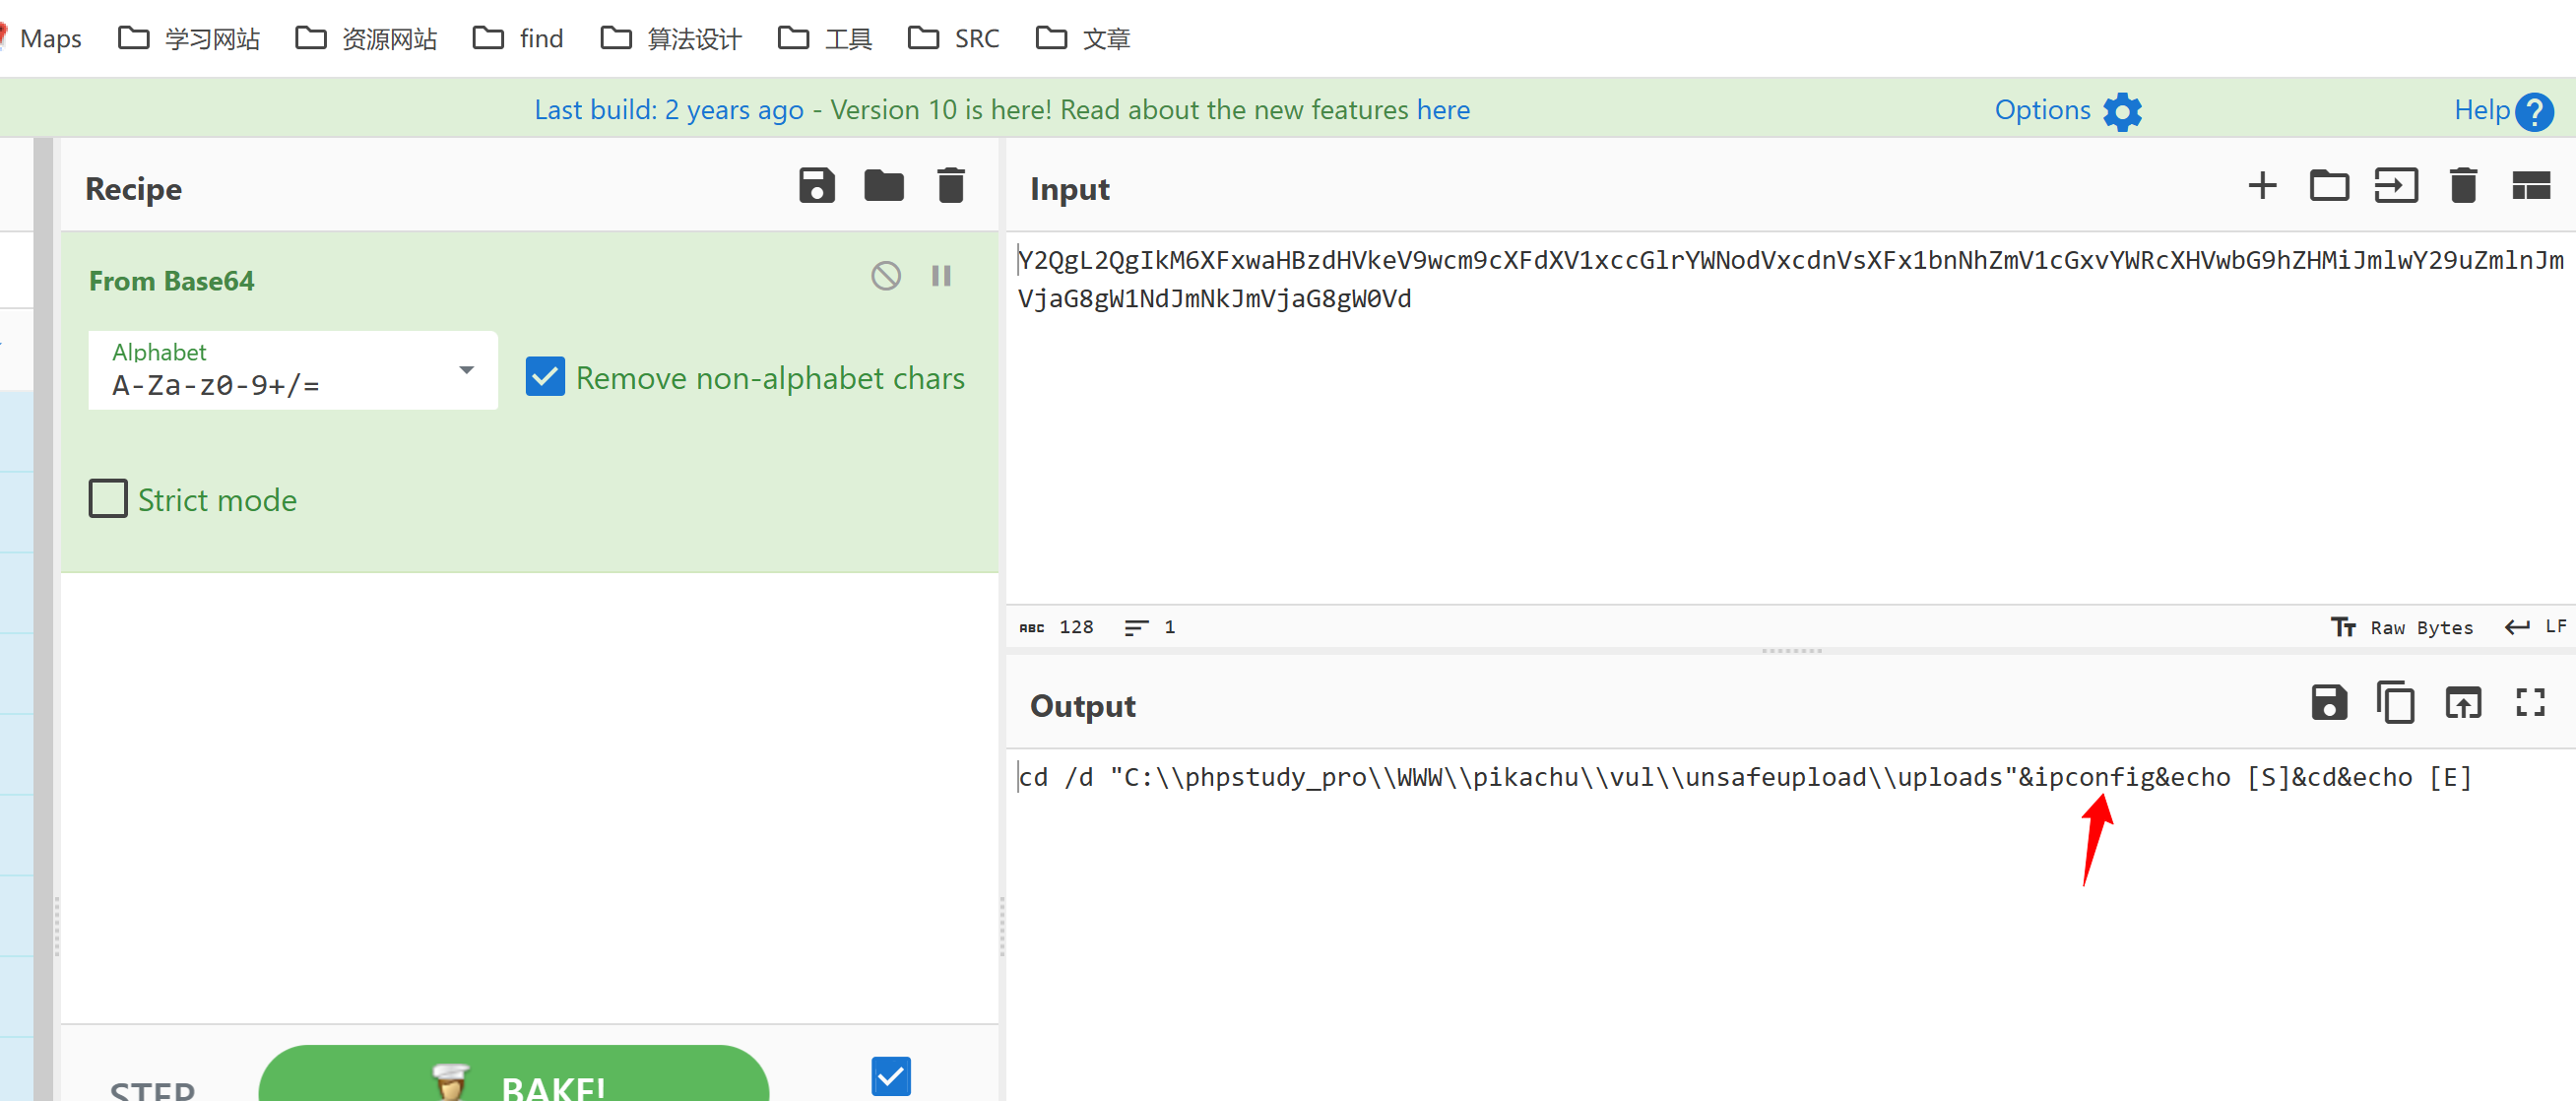Enable the Strict mode checkbox
The image size is (2576, 1101).
(x=108, y=498)
